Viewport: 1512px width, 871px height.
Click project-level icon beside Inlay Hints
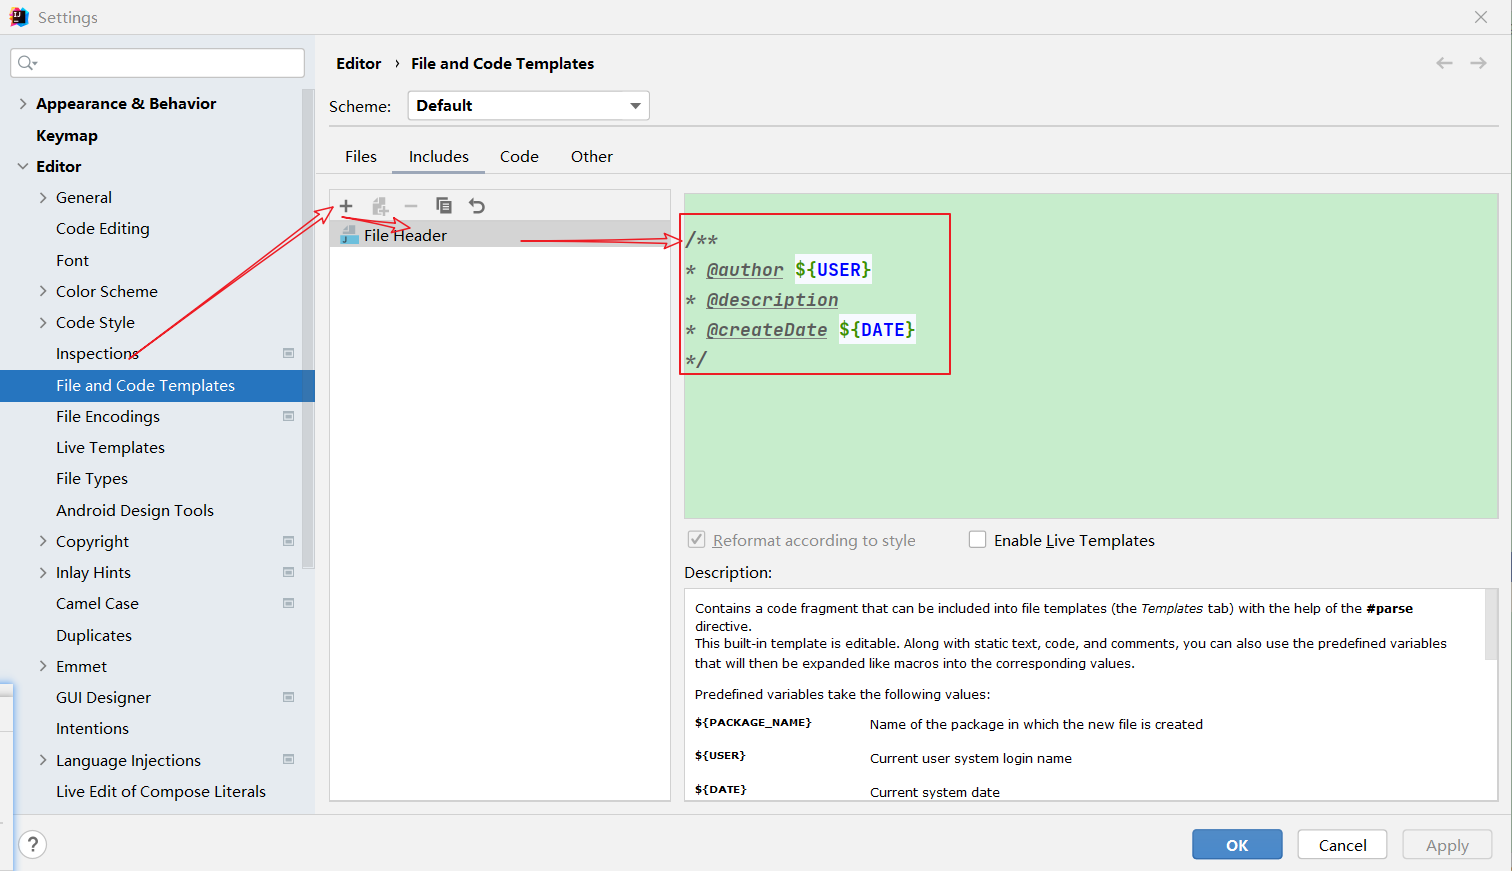pyautogui.click(x=288, y=572)
